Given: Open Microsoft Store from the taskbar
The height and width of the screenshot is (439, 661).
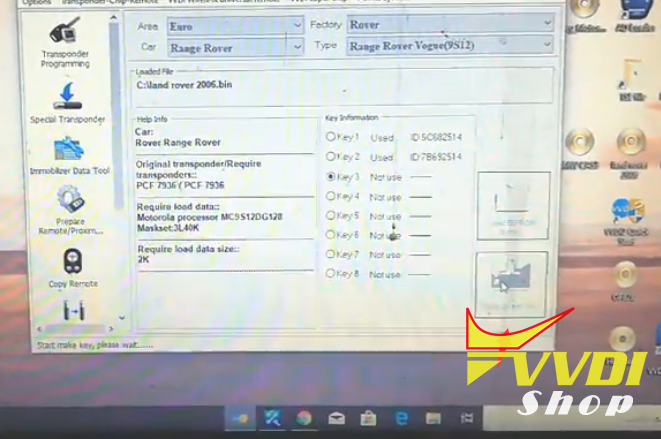Looking at the screenshot, I should [368, 418].
